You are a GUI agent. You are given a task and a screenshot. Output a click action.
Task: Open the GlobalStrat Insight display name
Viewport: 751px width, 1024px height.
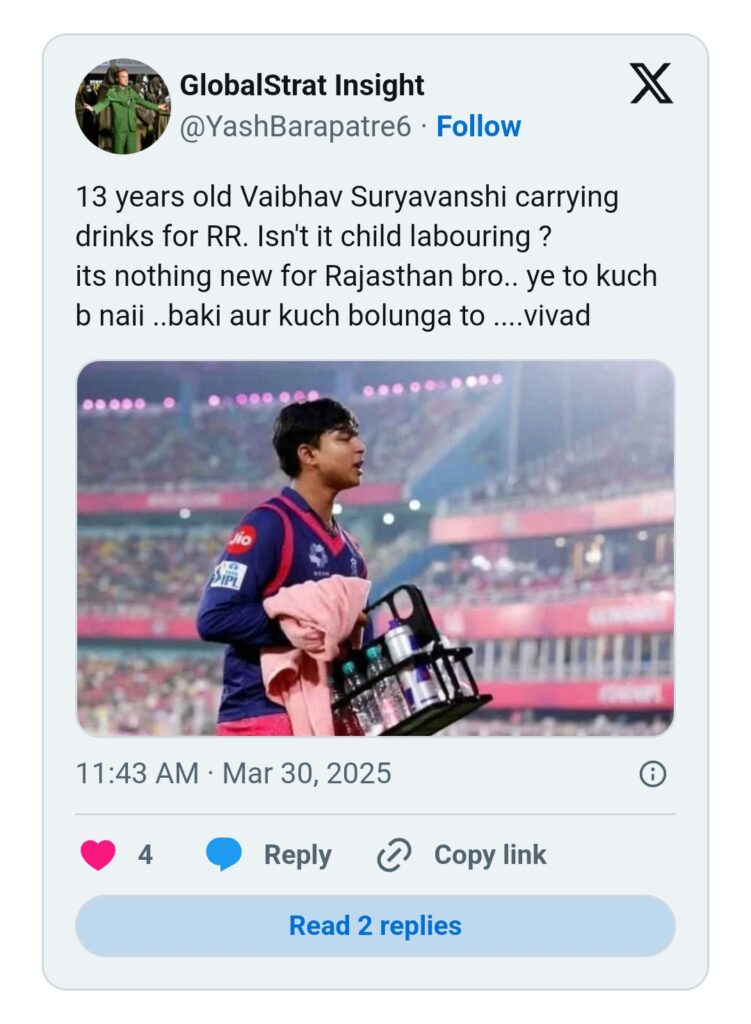pyautogui.click(x=302, y=86)
